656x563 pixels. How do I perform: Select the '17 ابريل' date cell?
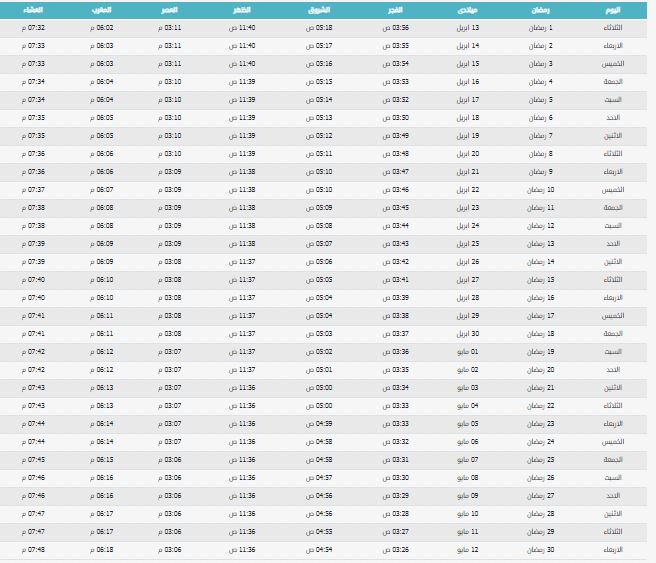point(468,100)
